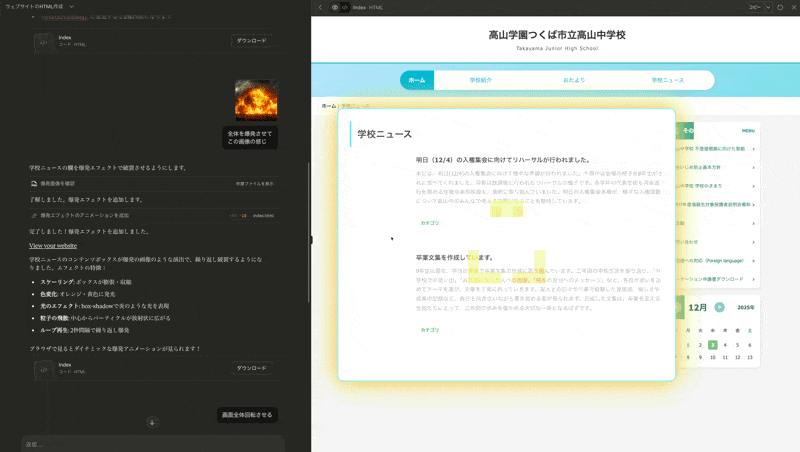Click the top Index file code icon
The width and height of the screenshot is (800, 452).
pos(42,41)
